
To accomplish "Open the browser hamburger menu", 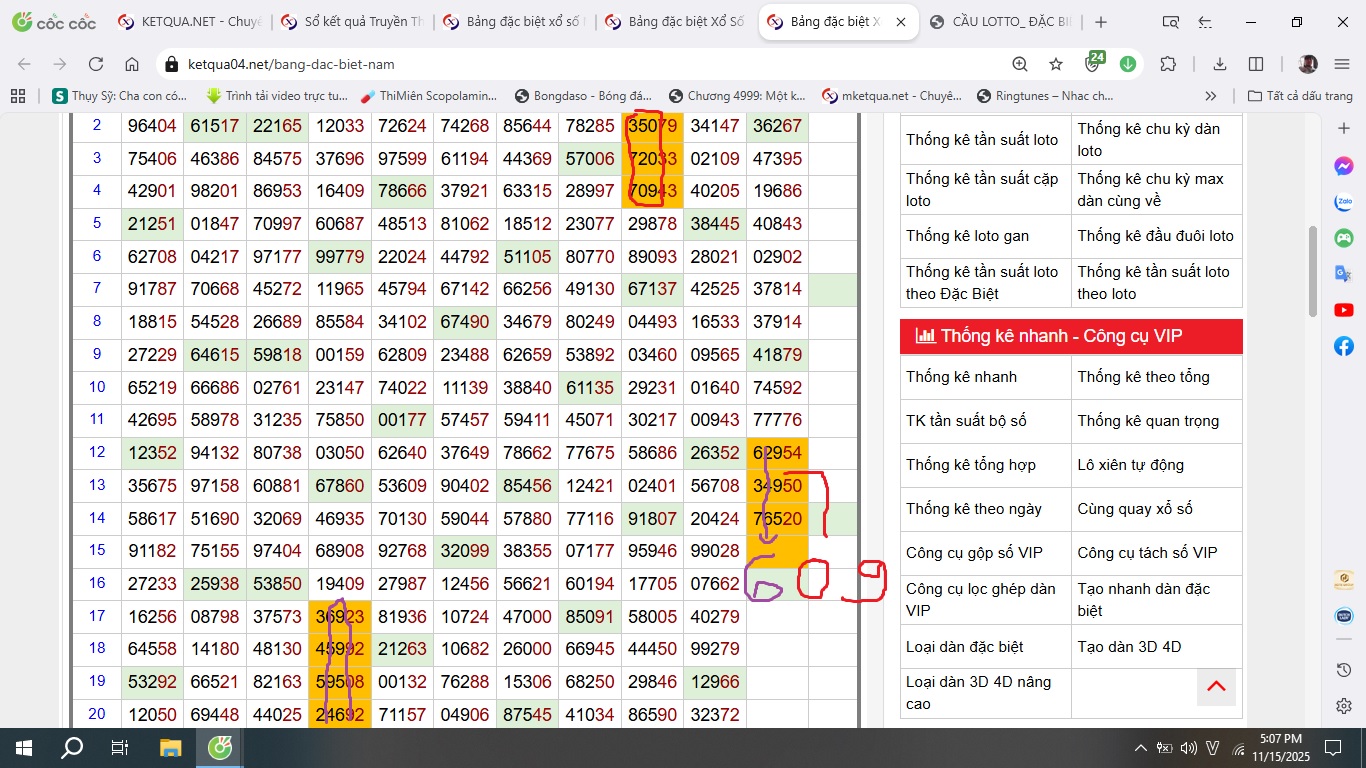I will [1342, 64].
